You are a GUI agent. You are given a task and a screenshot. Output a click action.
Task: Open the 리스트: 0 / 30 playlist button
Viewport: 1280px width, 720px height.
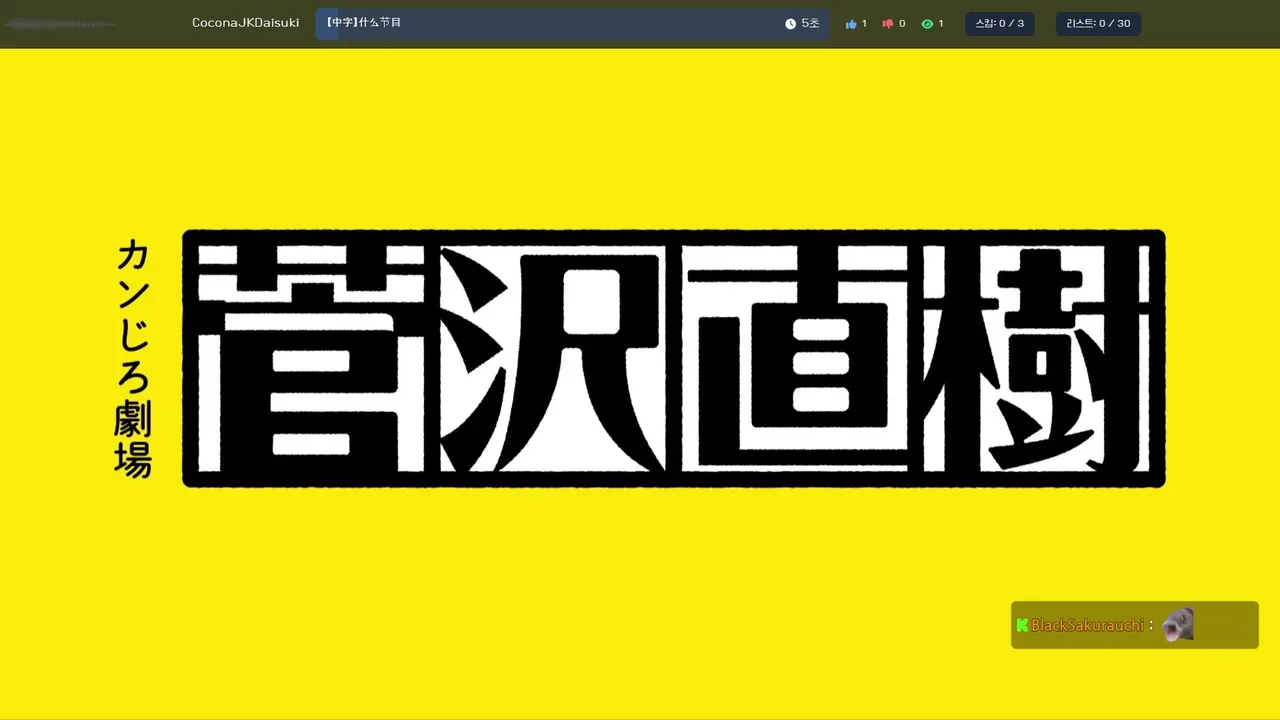point(1098,24)
